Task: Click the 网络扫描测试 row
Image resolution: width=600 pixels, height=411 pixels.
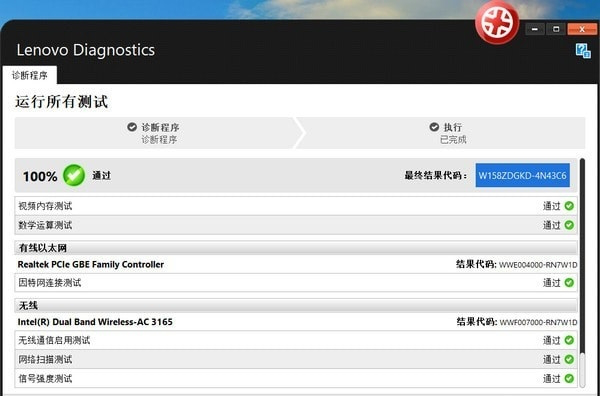Action: (296, 359)
